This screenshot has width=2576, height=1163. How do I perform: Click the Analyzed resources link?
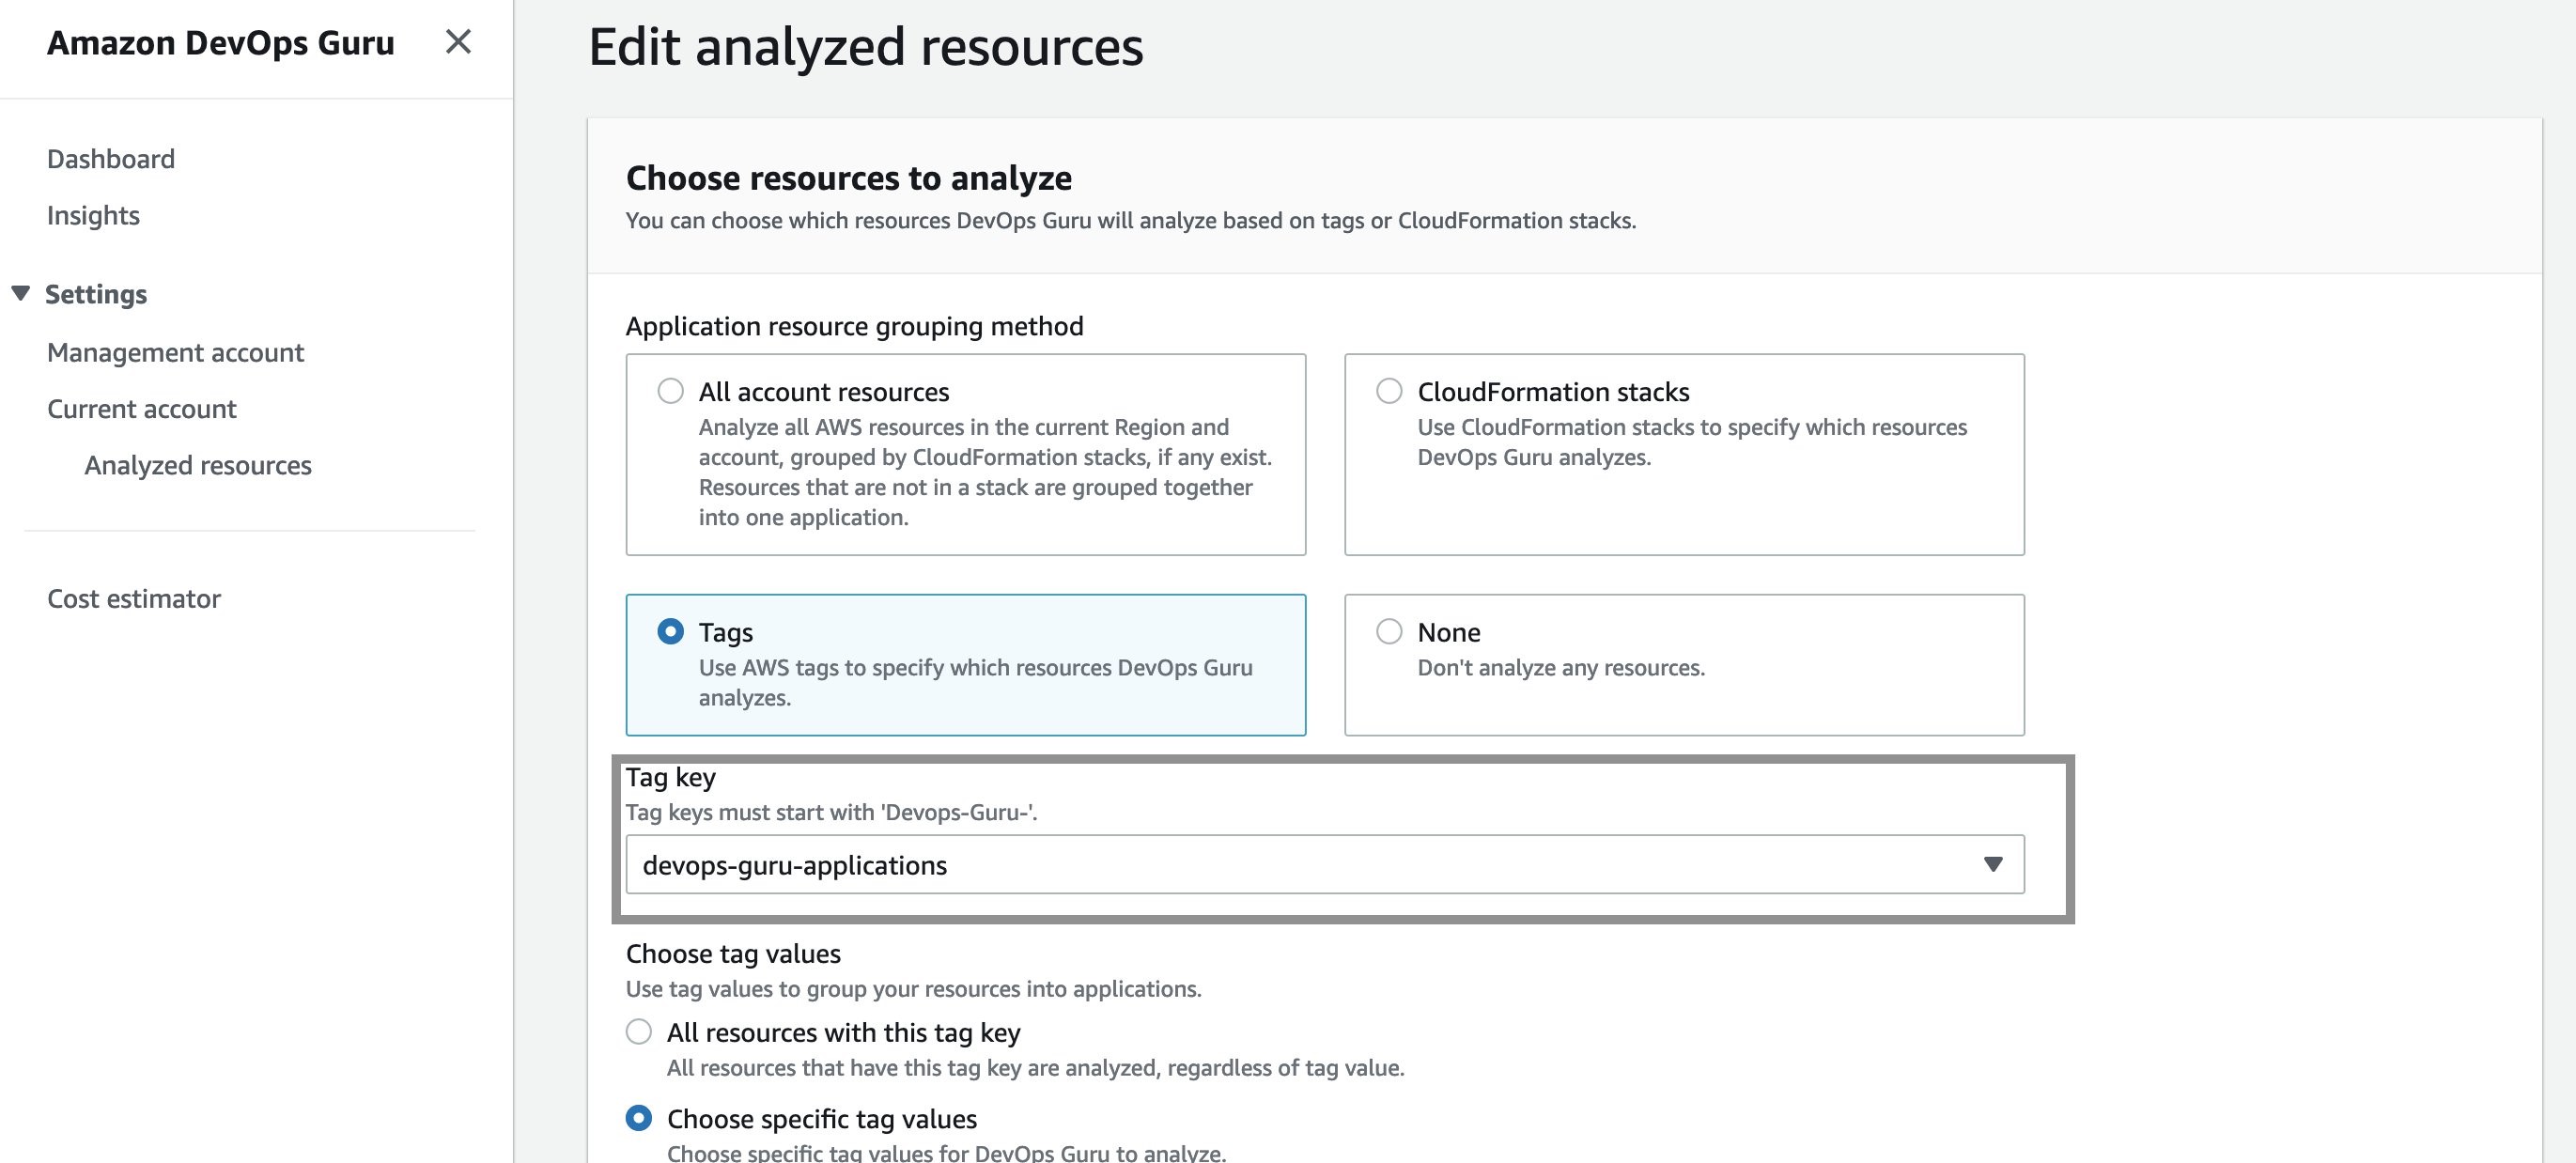[197, 463]
